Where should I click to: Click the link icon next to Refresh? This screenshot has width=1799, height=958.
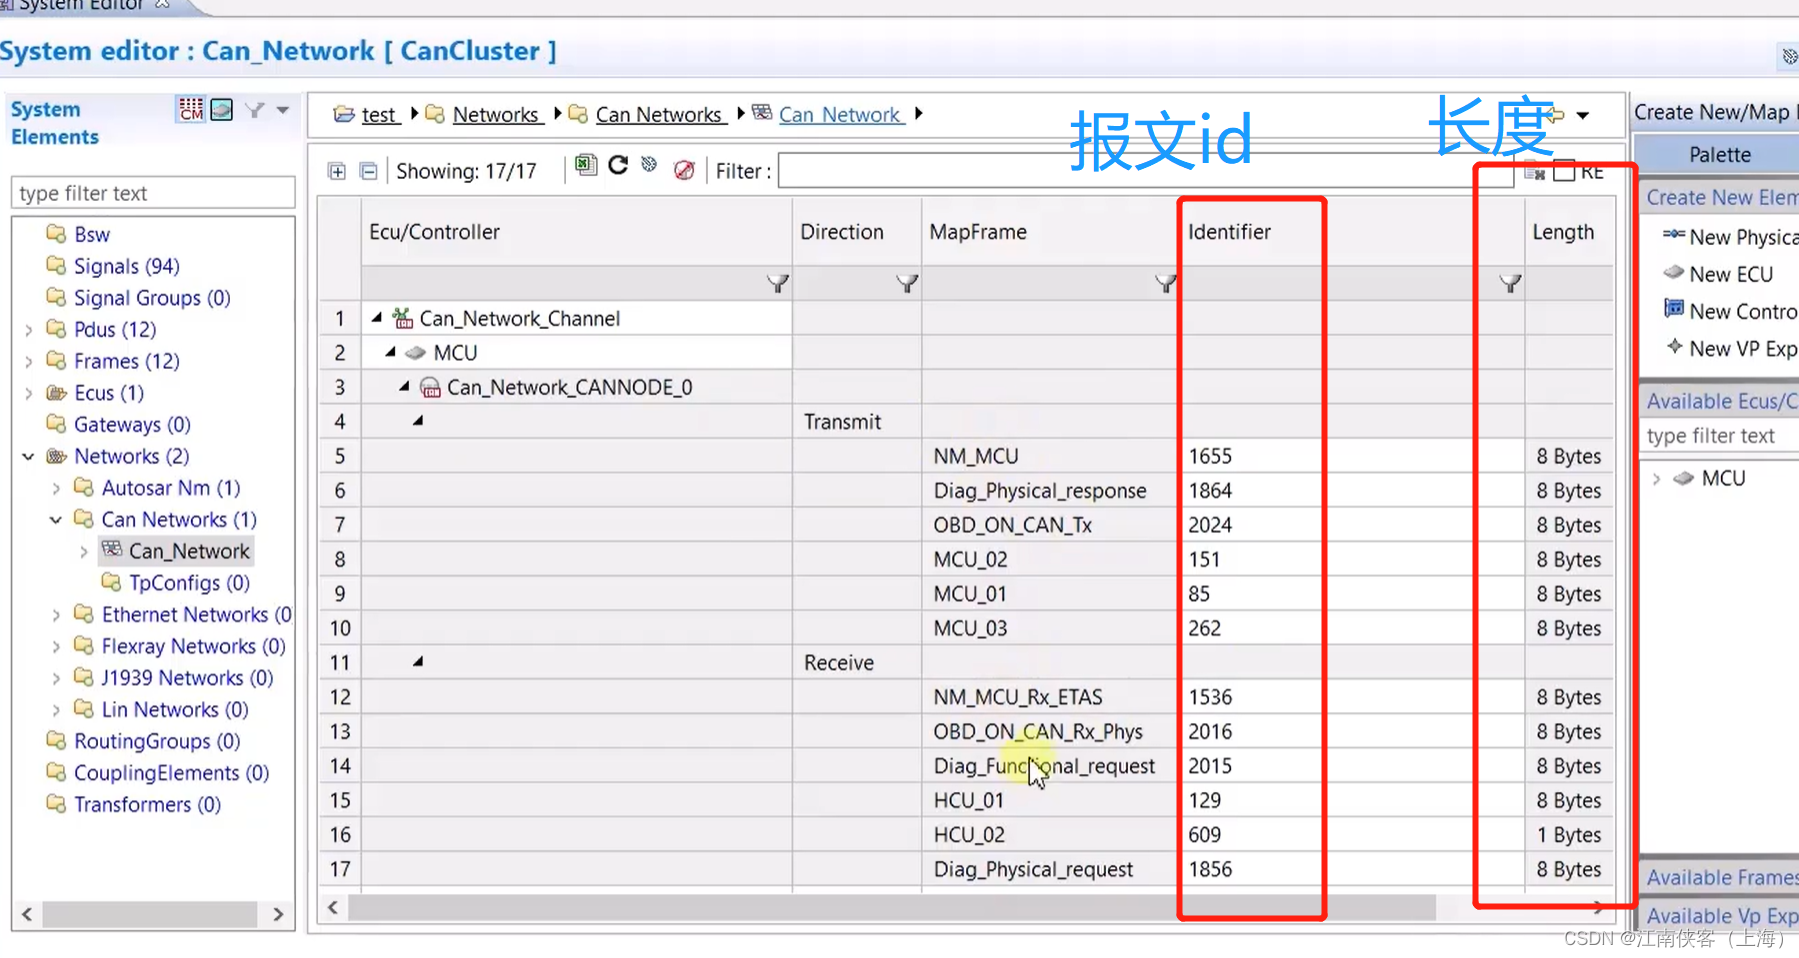649,165
